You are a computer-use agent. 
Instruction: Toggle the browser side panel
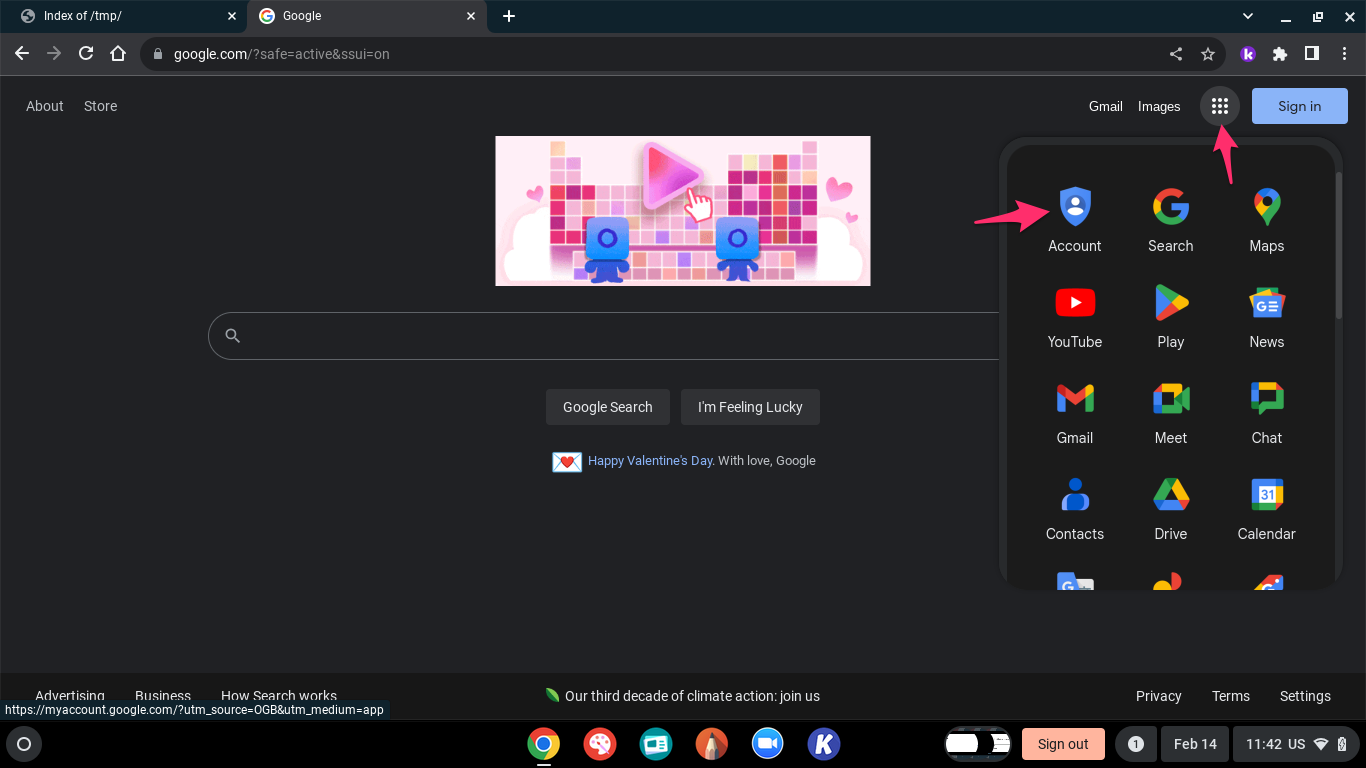(1312, 54)
